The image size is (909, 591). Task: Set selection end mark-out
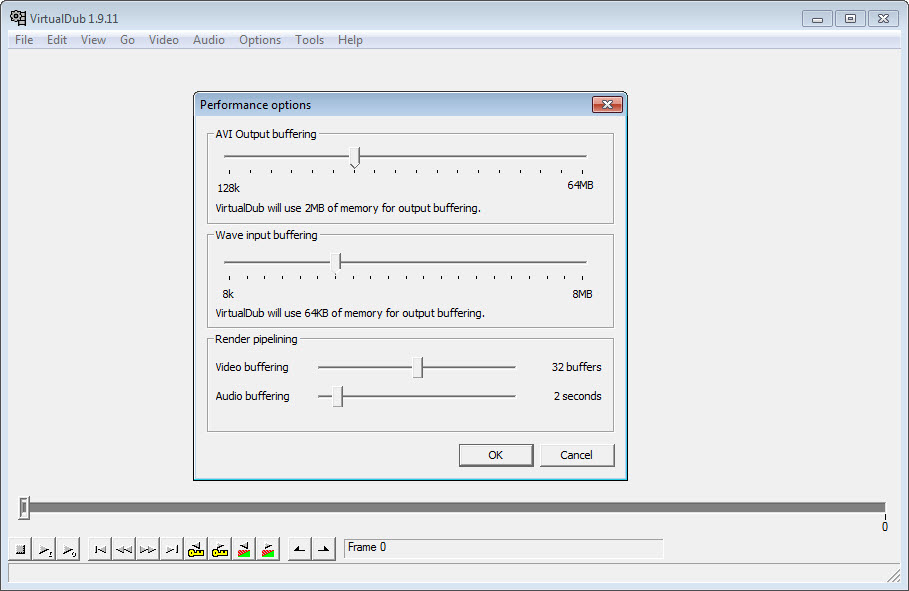coord(324,549)
